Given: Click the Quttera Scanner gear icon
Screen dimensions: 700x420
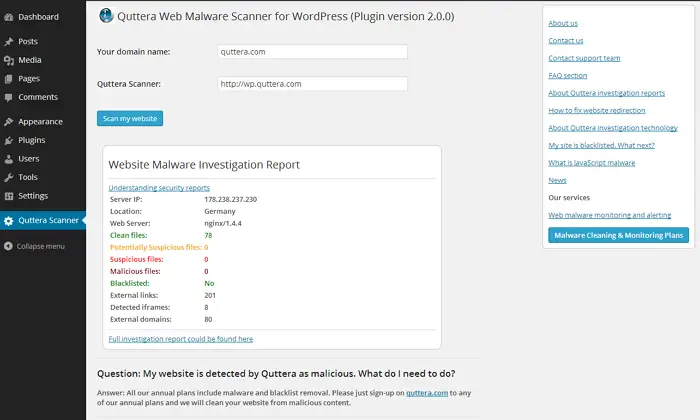Looking at the screenshot, I should [8, 220].
